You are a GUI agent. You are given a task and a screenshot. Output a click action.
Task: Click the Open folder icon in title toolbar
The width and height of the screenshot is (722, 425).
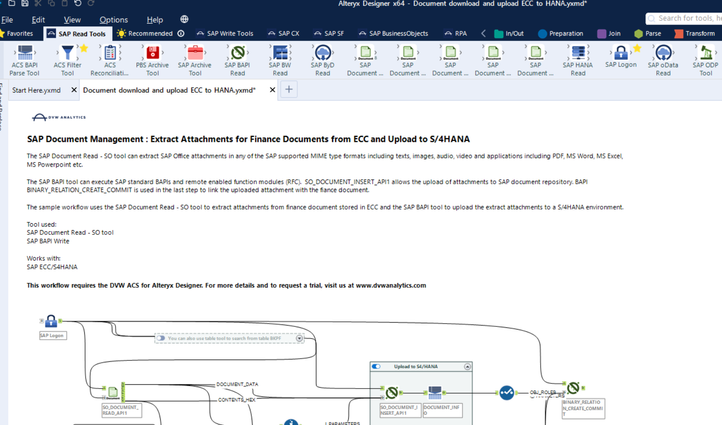[11, 3]
